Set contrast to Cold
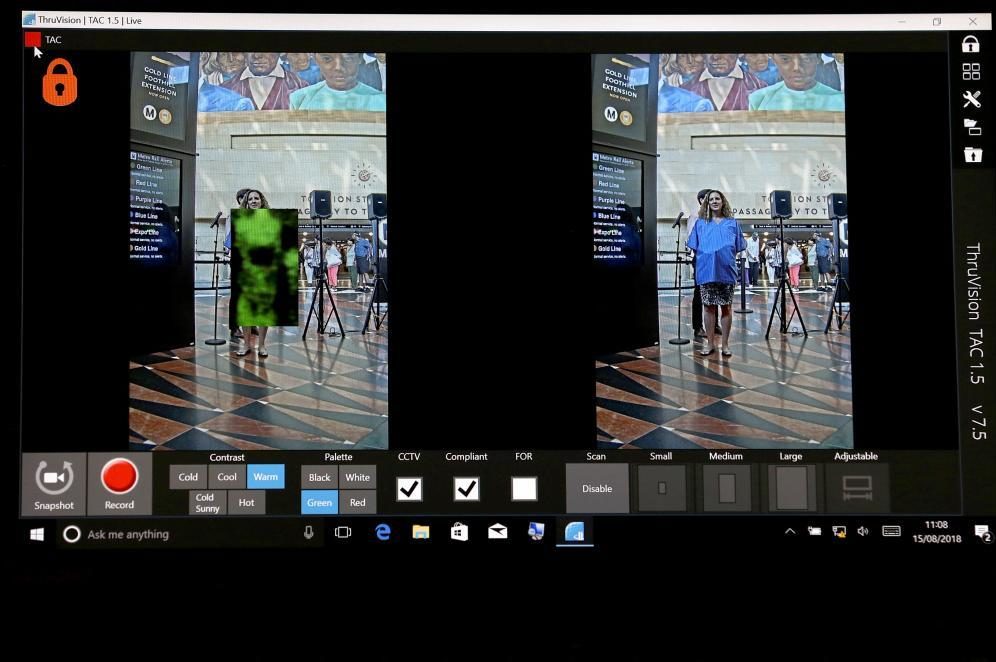996x662 pixels. [188, 477]
